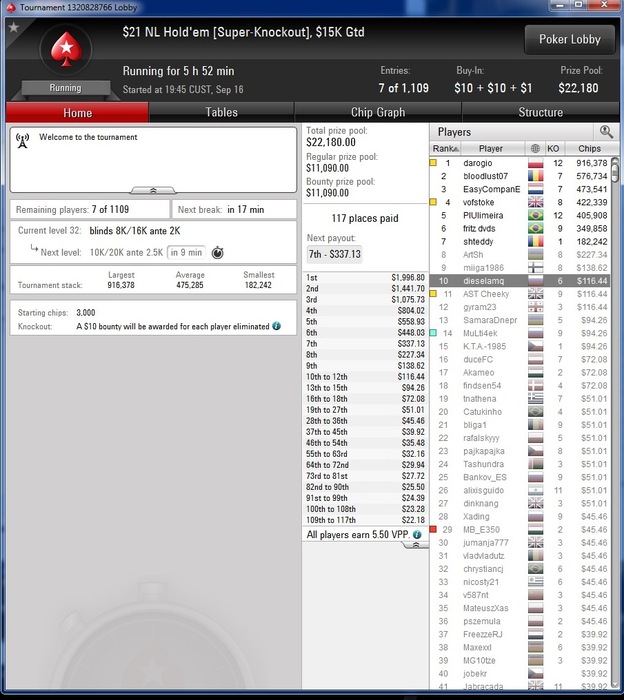Click the PokerStars spade logo
This screenshot has width=624, height=700.
66,49
